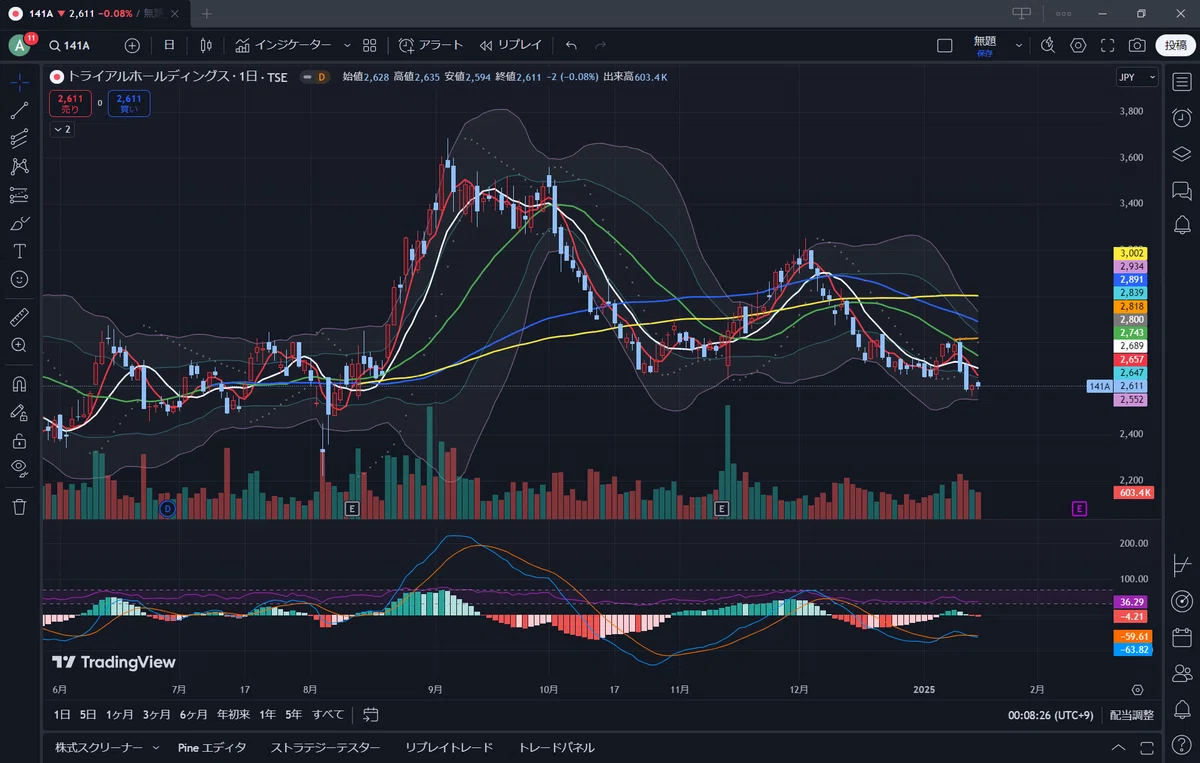Screen dimensions: 1200x763
Task: Click the trash remove objects icon
Action: point(19,507)
